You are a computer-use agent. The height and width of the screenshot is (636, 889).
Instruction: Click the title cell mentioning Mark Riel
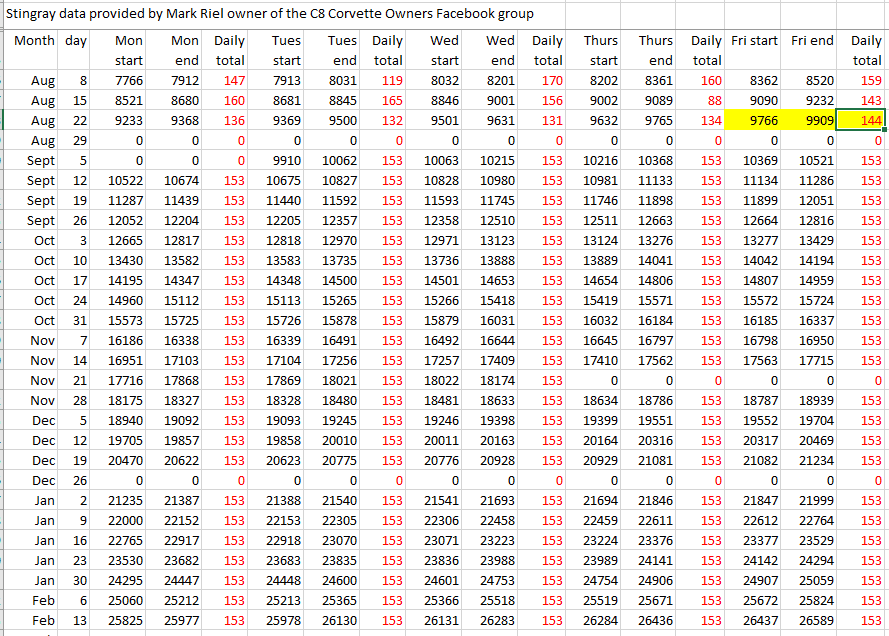click(270, 14)
